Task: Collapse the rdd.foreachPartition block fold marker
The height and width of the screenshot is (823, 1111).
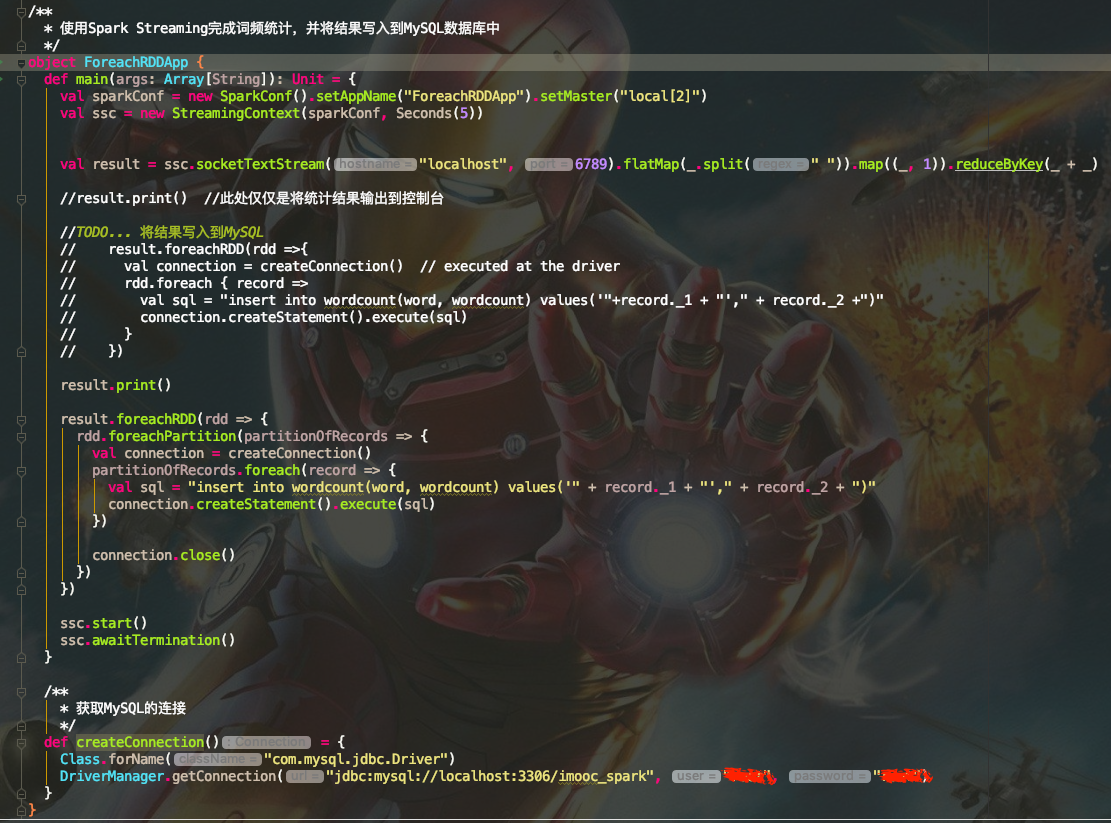Action: (x=21, y=437)
